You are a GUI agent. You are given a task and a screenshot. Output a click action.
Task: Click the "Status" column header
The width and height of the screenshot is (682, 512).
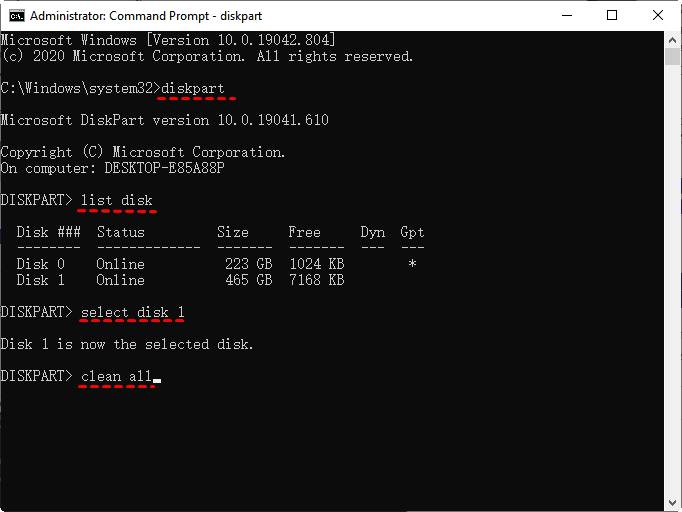(121, 232)
